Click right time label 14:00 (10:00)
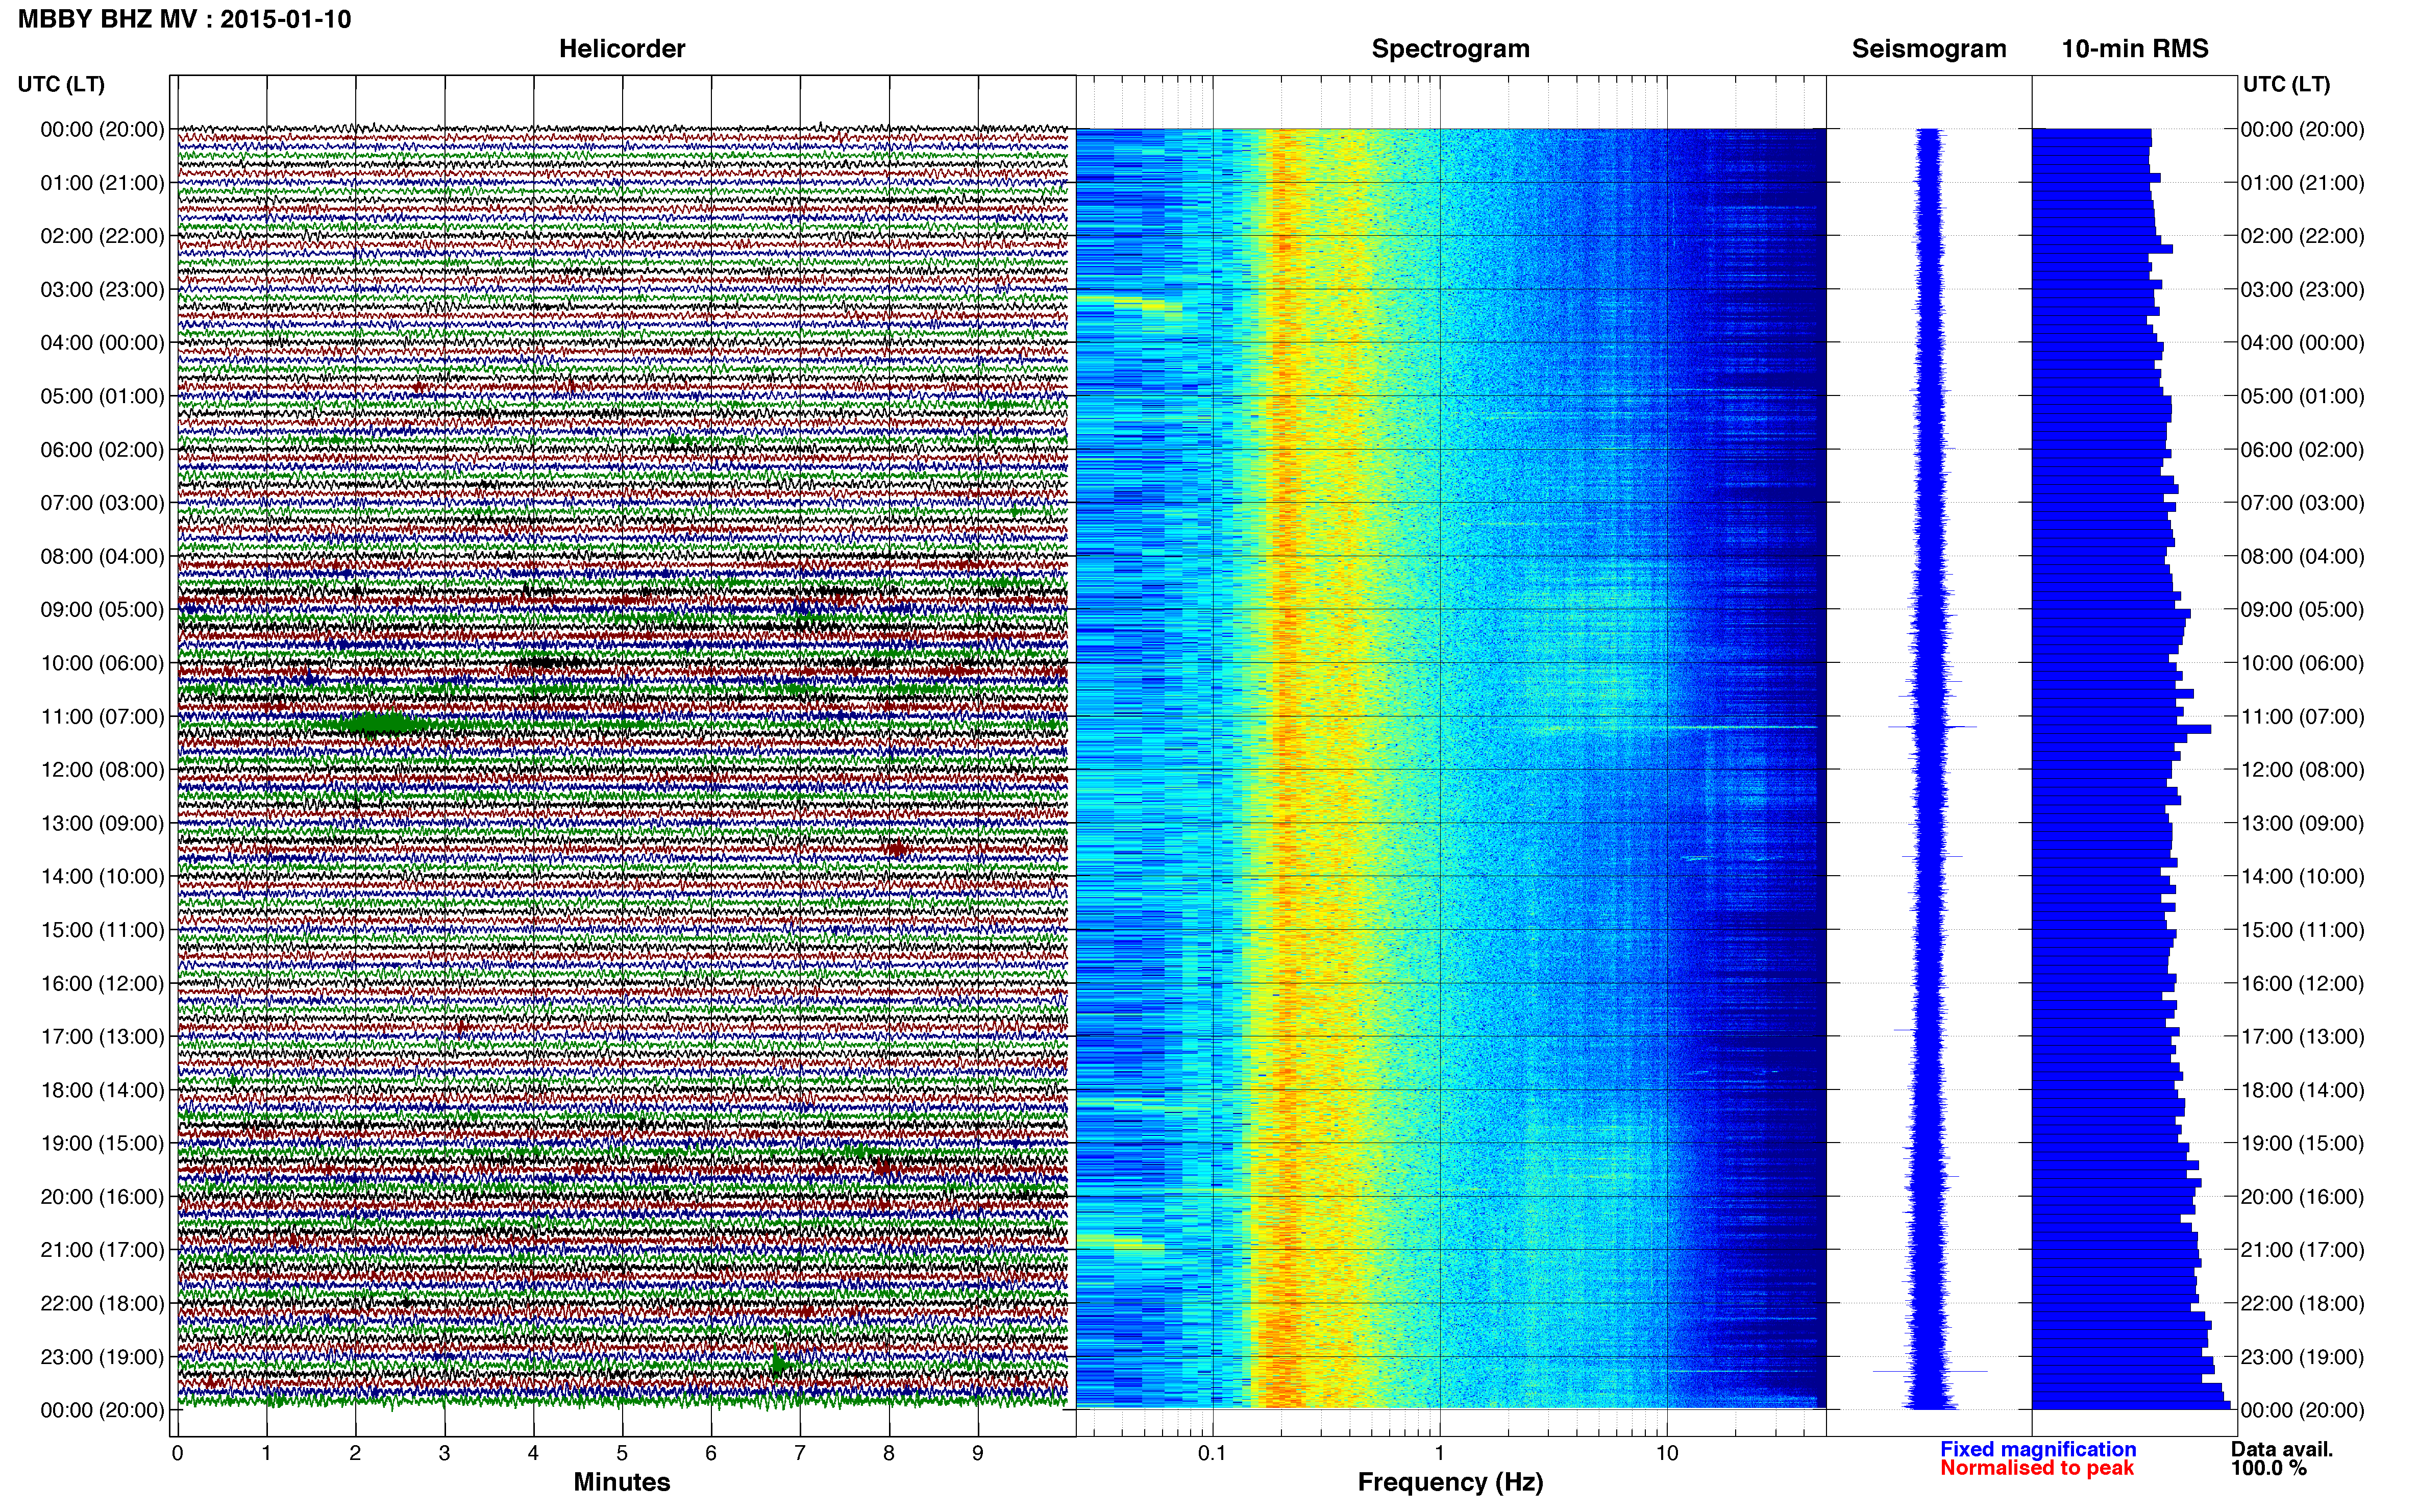2419x1512 pixels. (x=2302, y=877)
